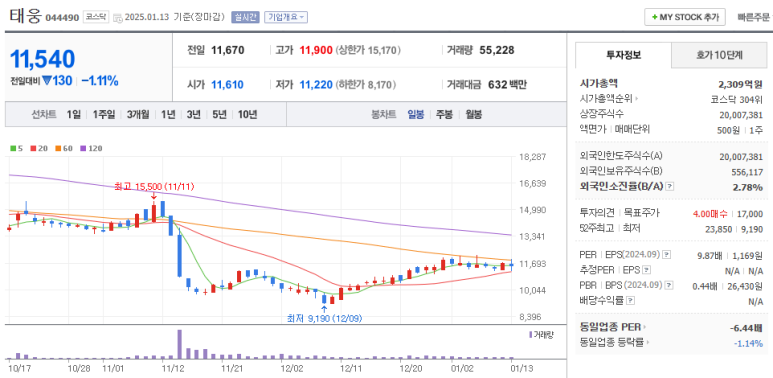Click the green 5-day moving average legend marker
773x378 pixels.
[13, 148]
